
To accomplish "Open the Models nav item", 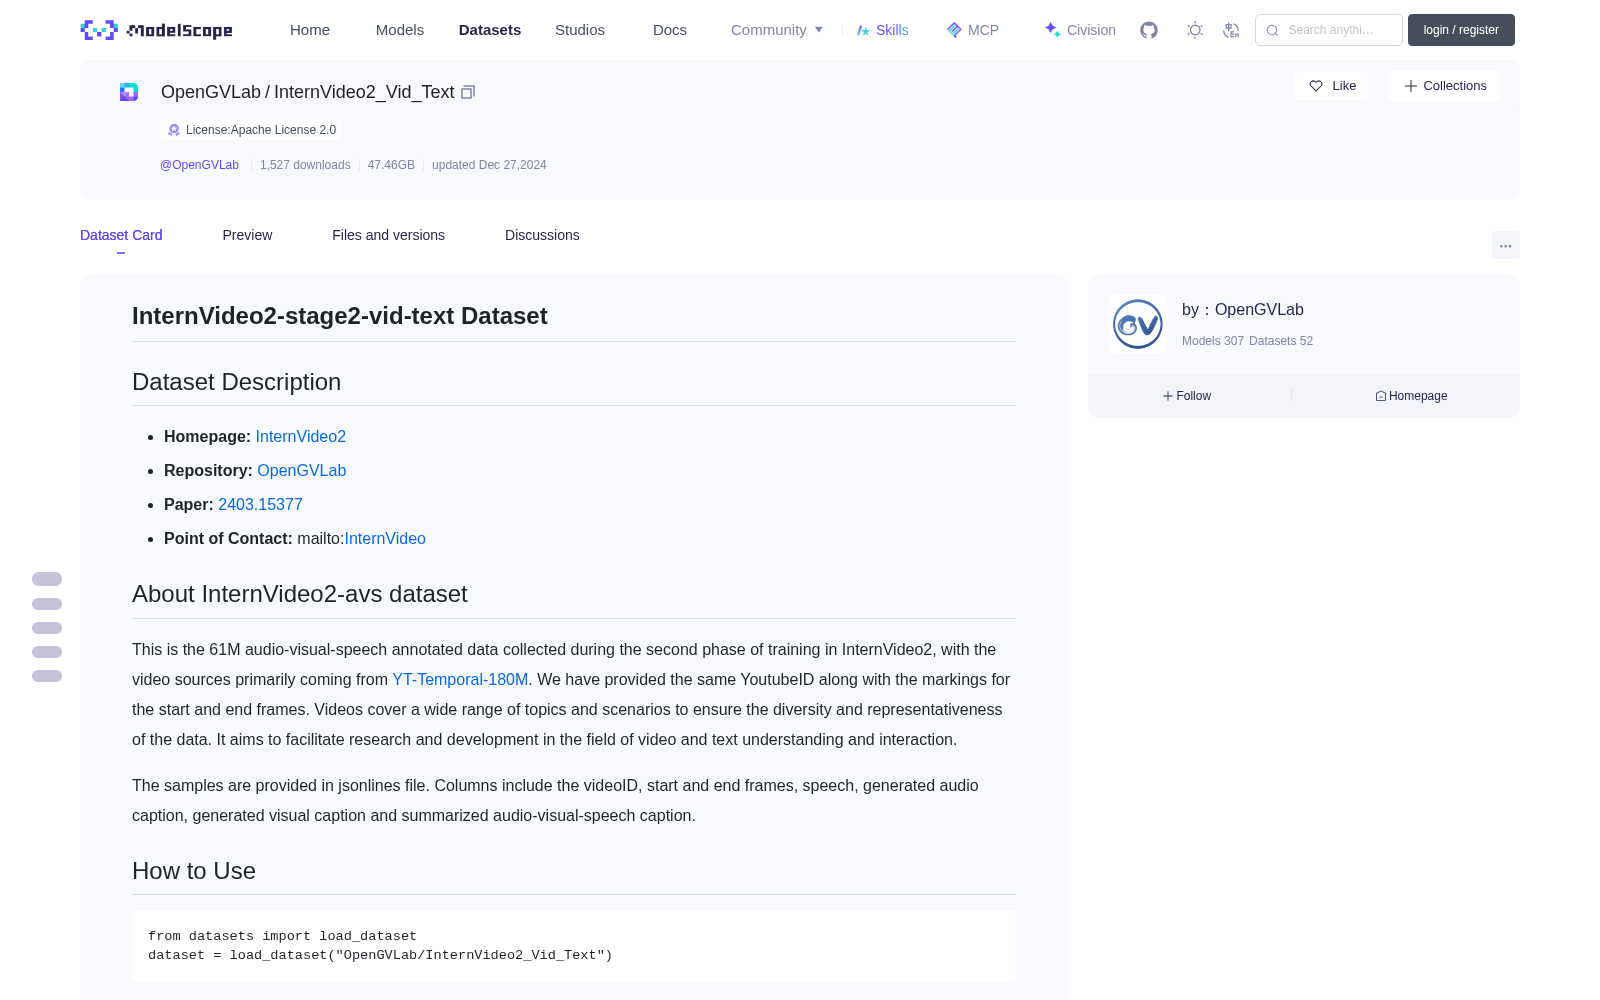I will point(400,30).
